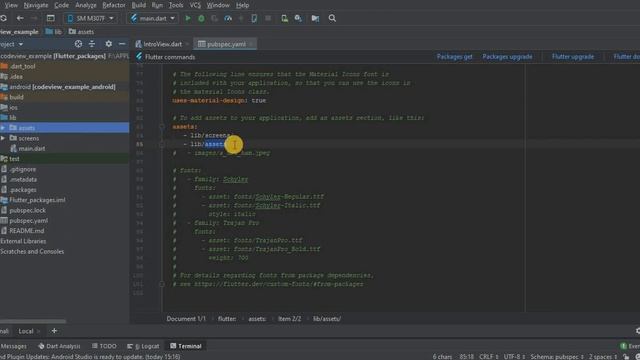Navigate back with left arrow icon
Viewport: 640px width, 360px height.
[x=20, y=18]
